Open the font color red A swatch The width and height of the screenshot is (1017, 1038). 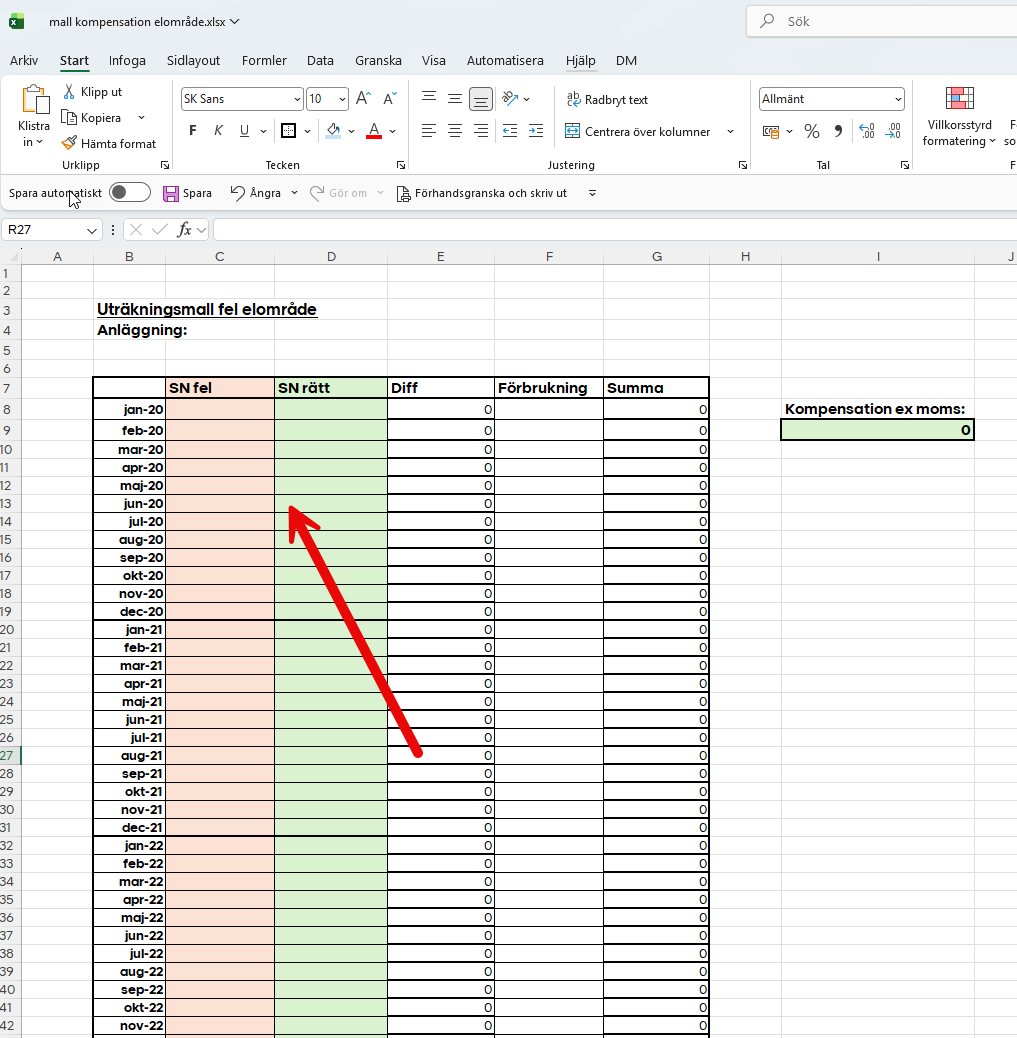click(x=374, y=131)
